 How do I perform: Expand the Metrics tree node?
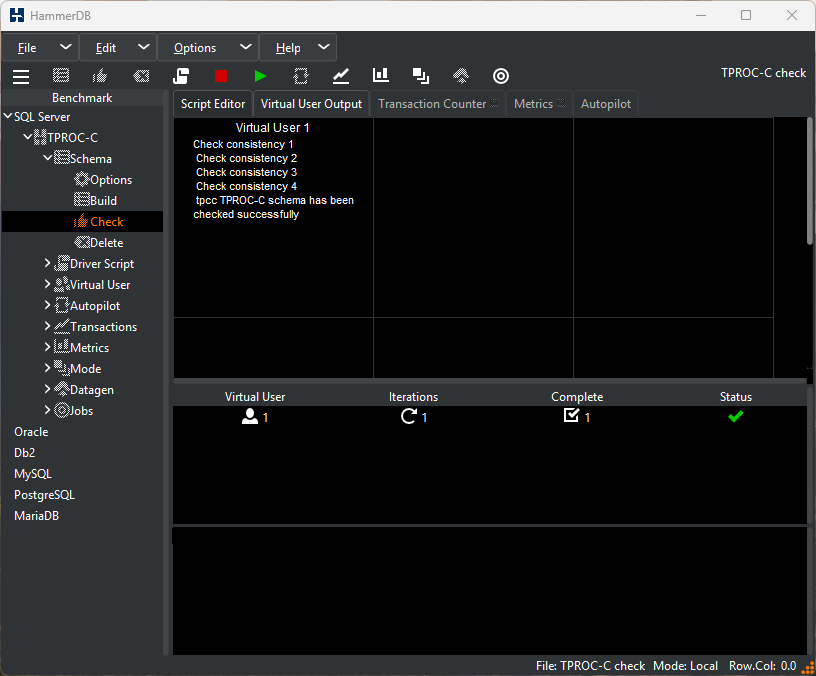click(x=47, y=347)
